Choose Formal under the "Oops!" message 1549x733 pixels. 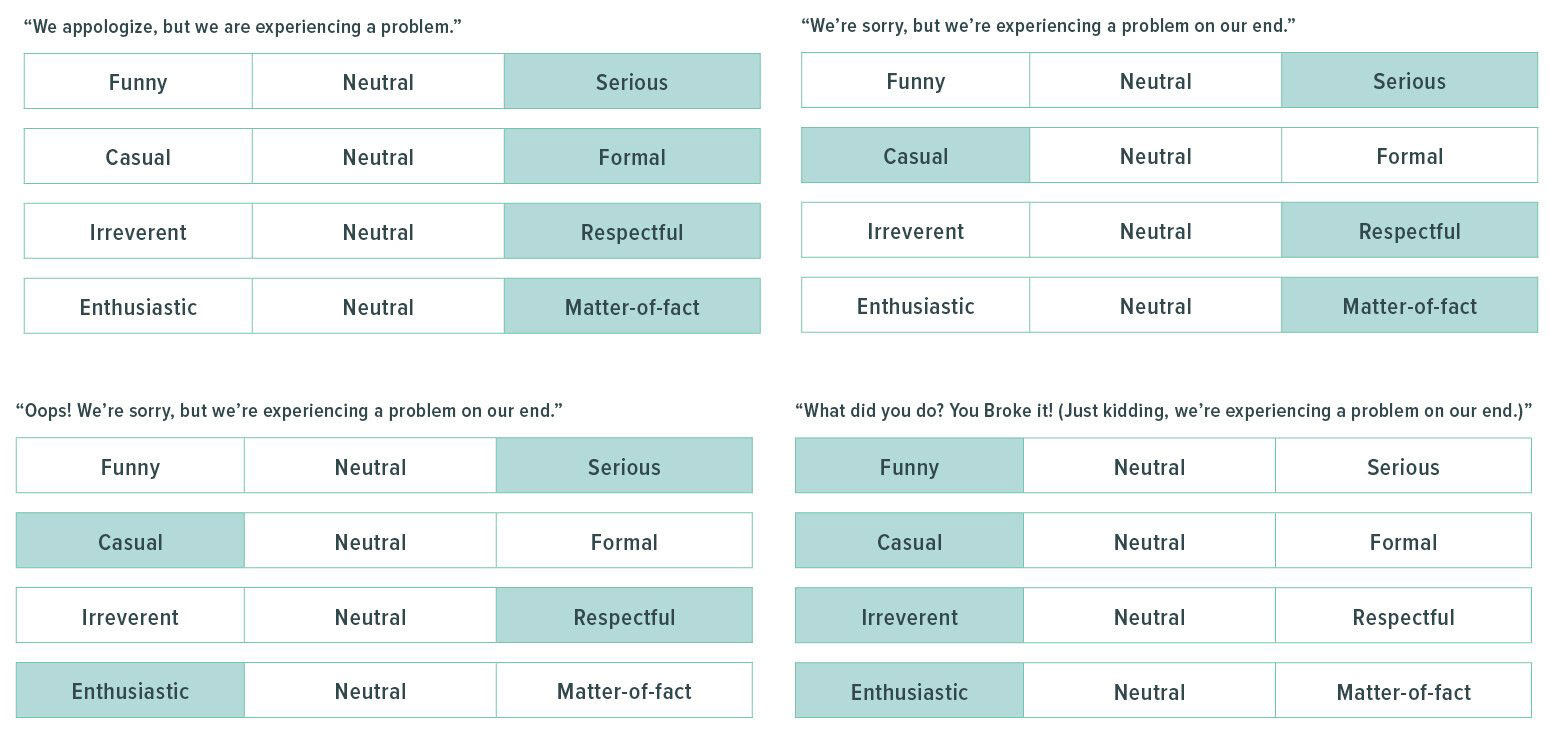(624, 542)
